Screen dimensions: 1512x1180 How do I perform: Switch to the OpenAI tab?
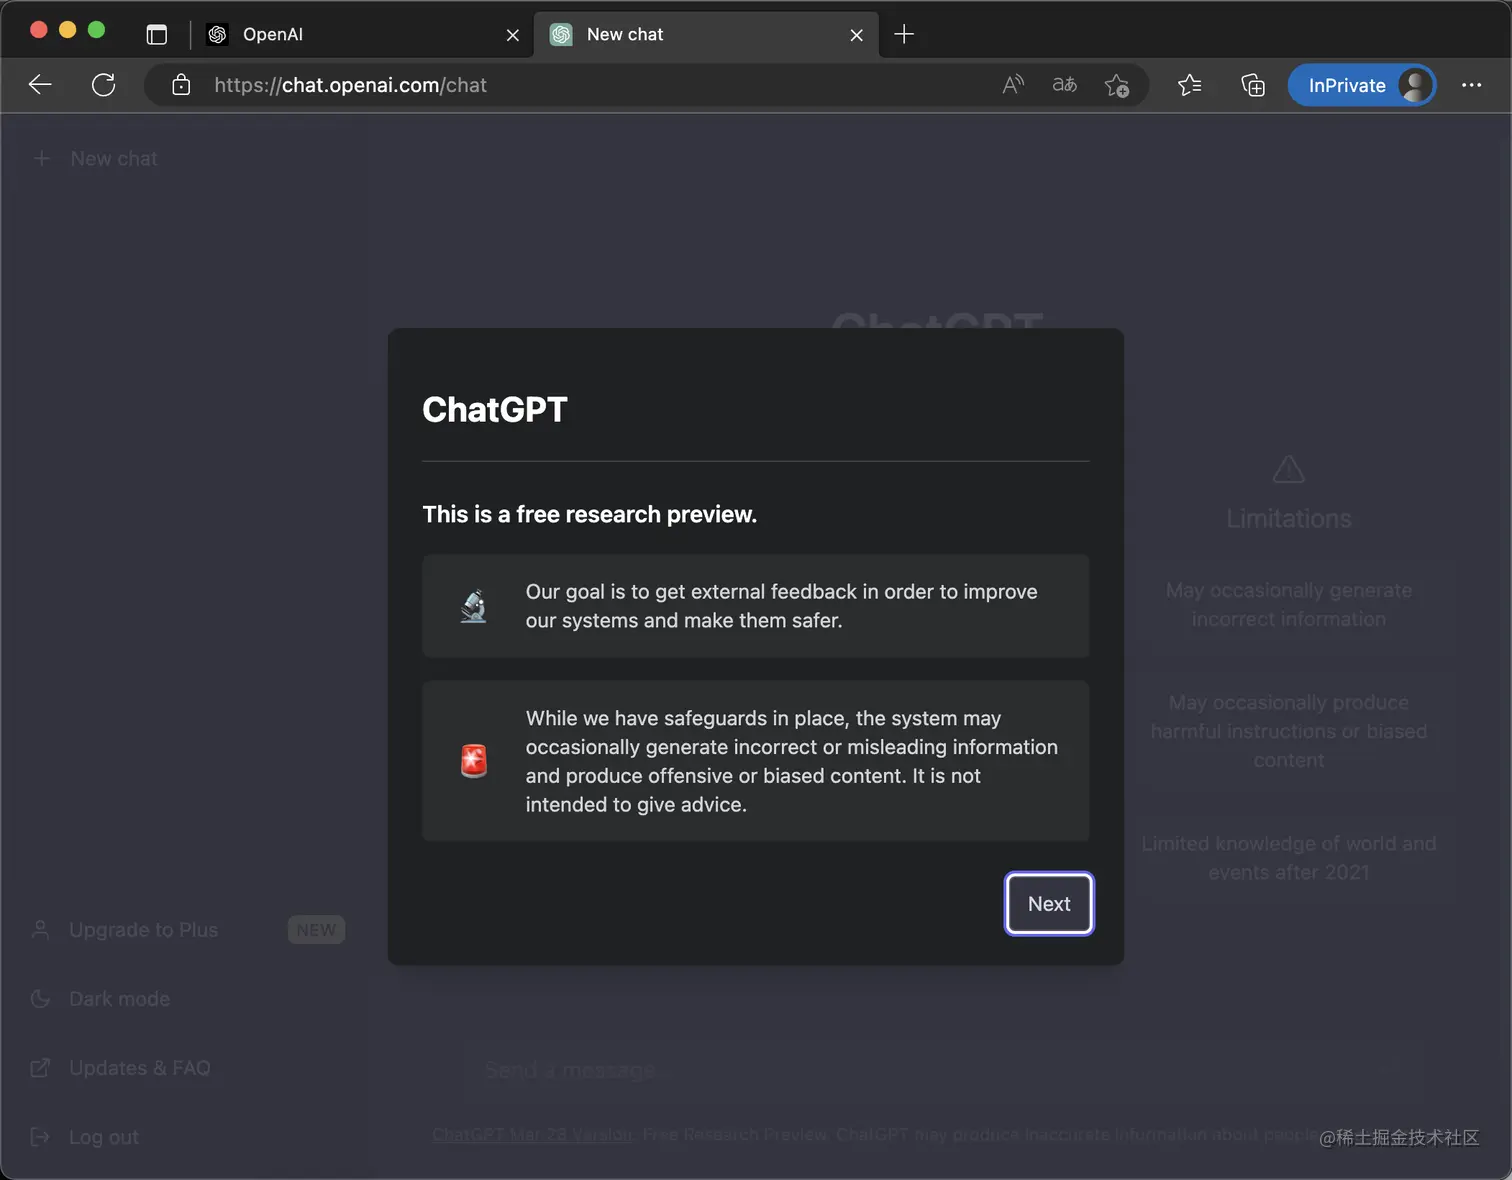click(x=363, y=34)
